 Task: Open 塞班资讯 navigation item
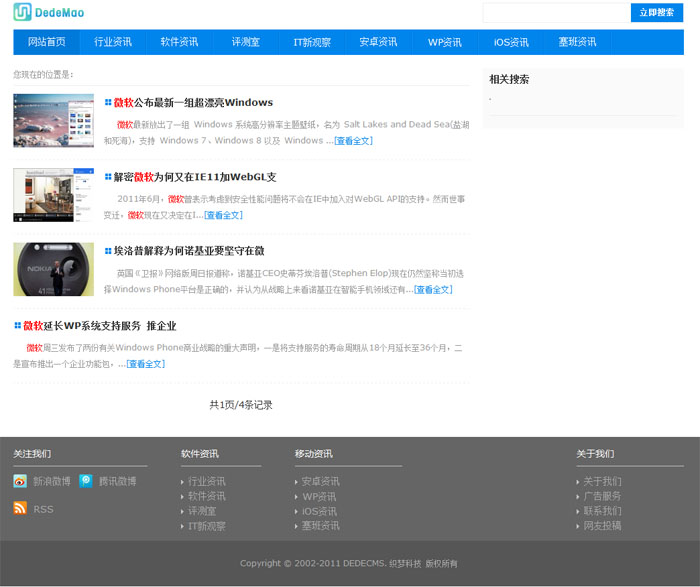pyautogui.click(x=577, y=42)
